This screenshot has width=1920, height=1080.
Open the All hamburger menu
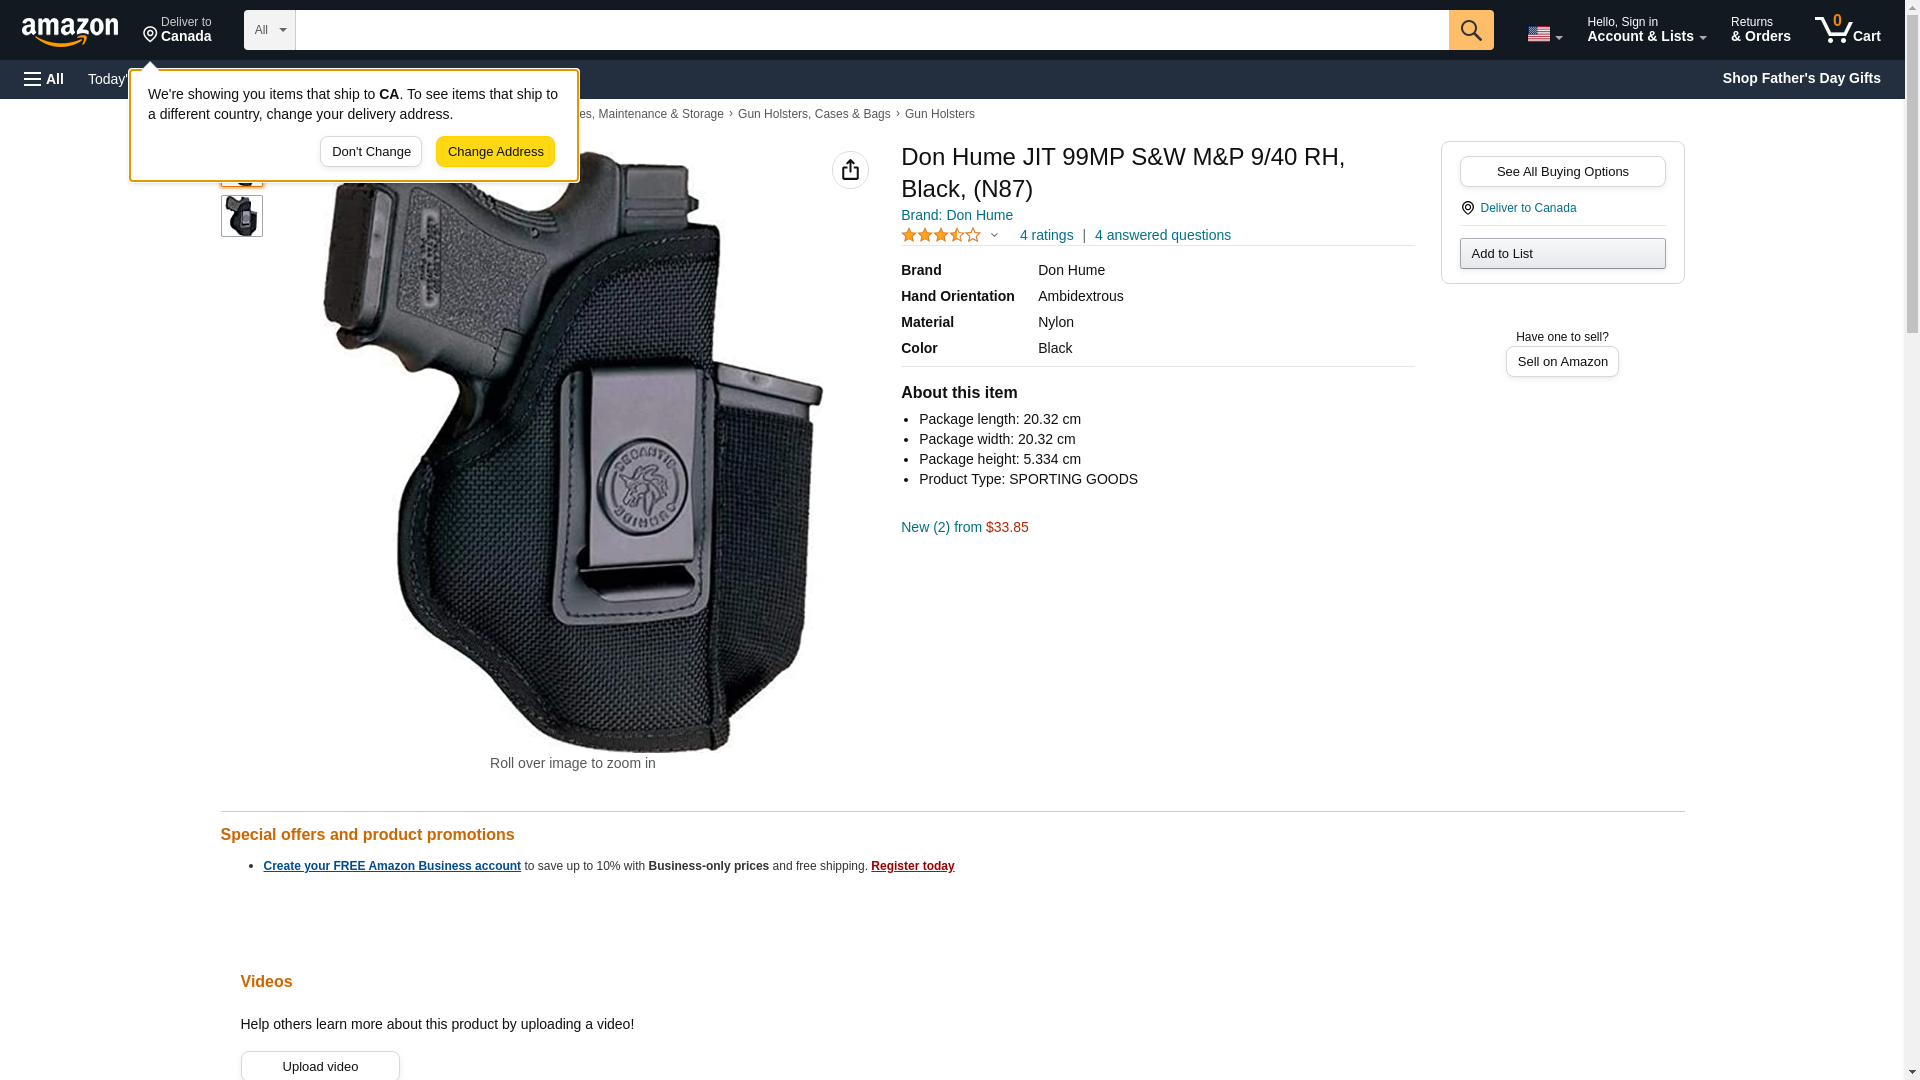click(44, 79)
